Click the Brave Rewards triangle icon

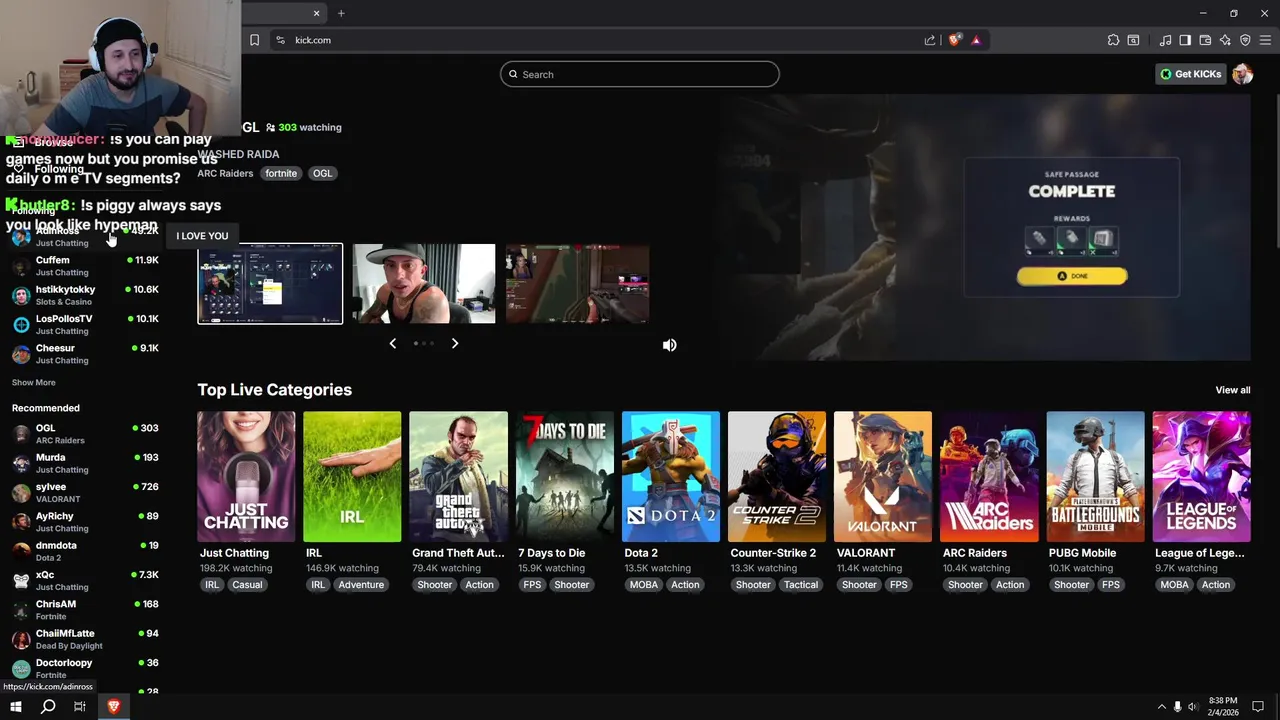coord(976,40)
